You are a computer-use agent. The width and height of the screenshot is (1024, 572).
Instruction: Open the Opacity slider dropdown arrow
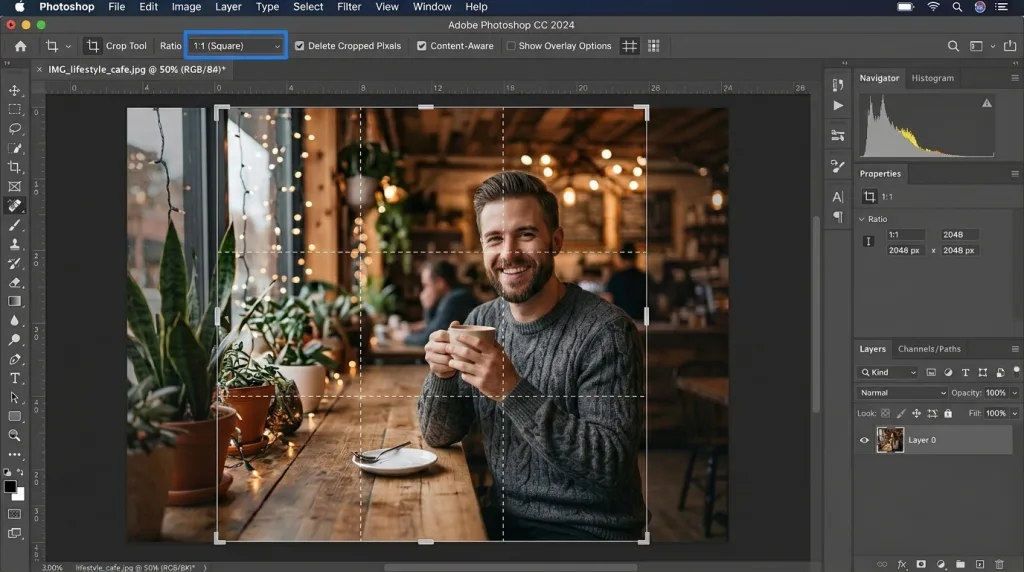(x=1015, y=393)
